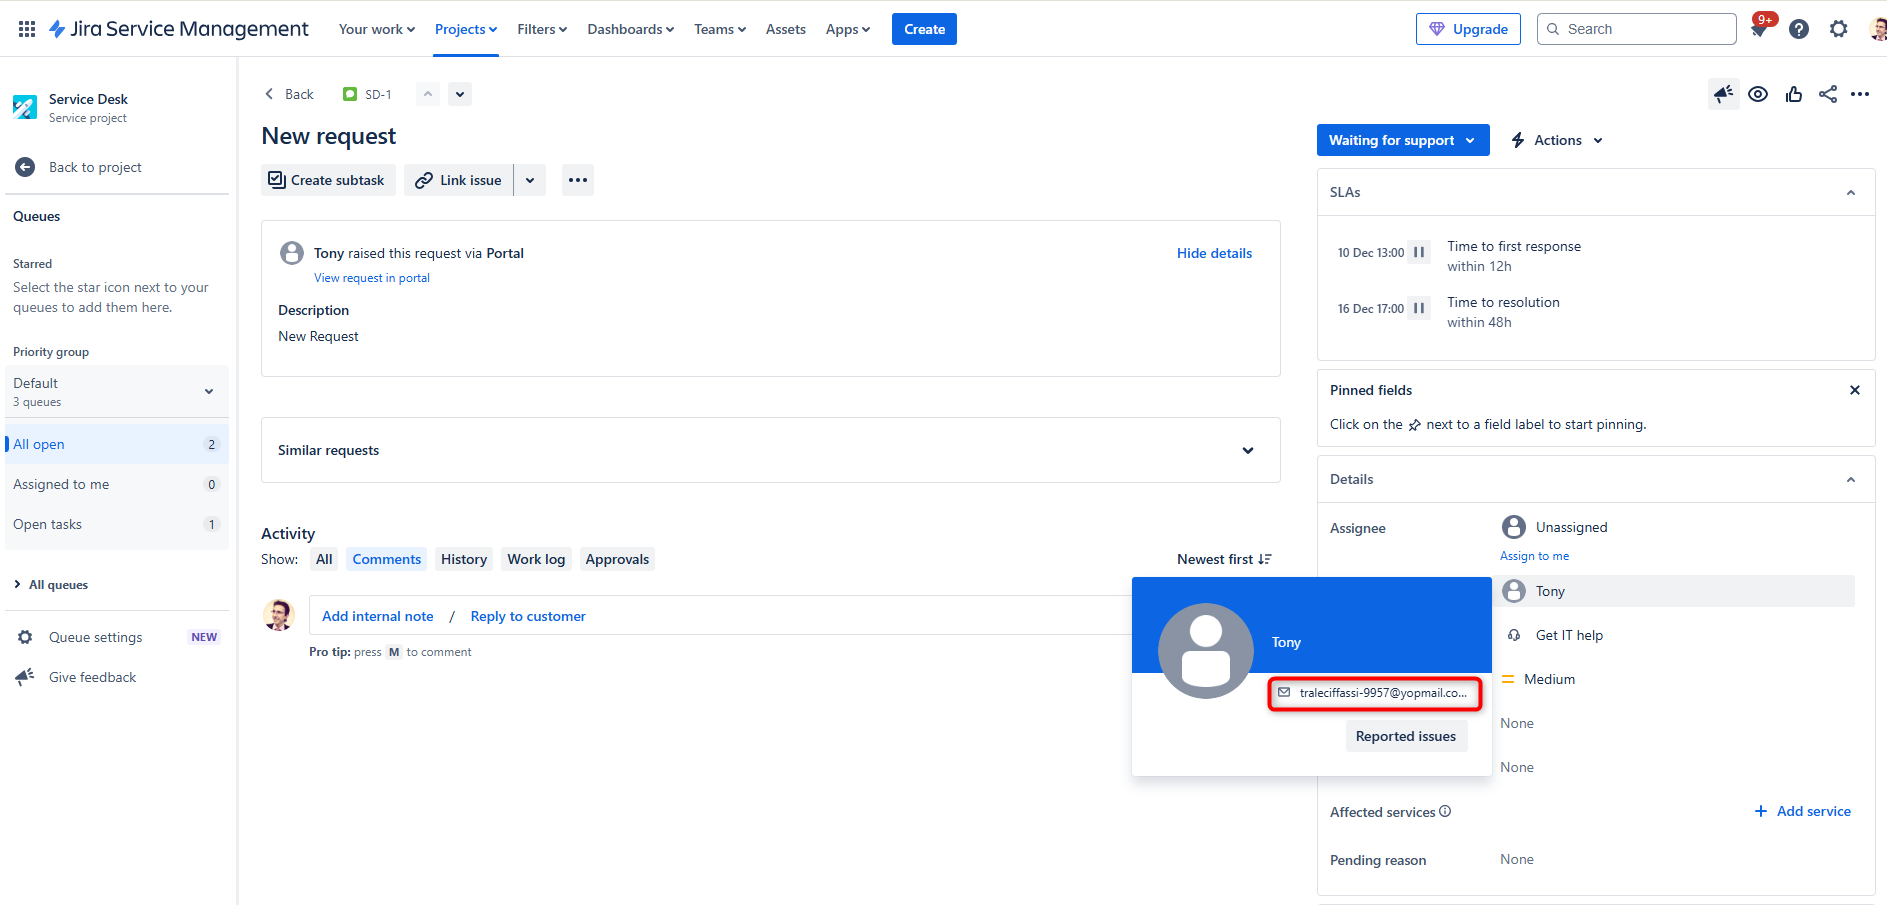Open the Link issue dropdown arrow
The height and width of the screenshot is (905, 1887).
pos(530,180)
